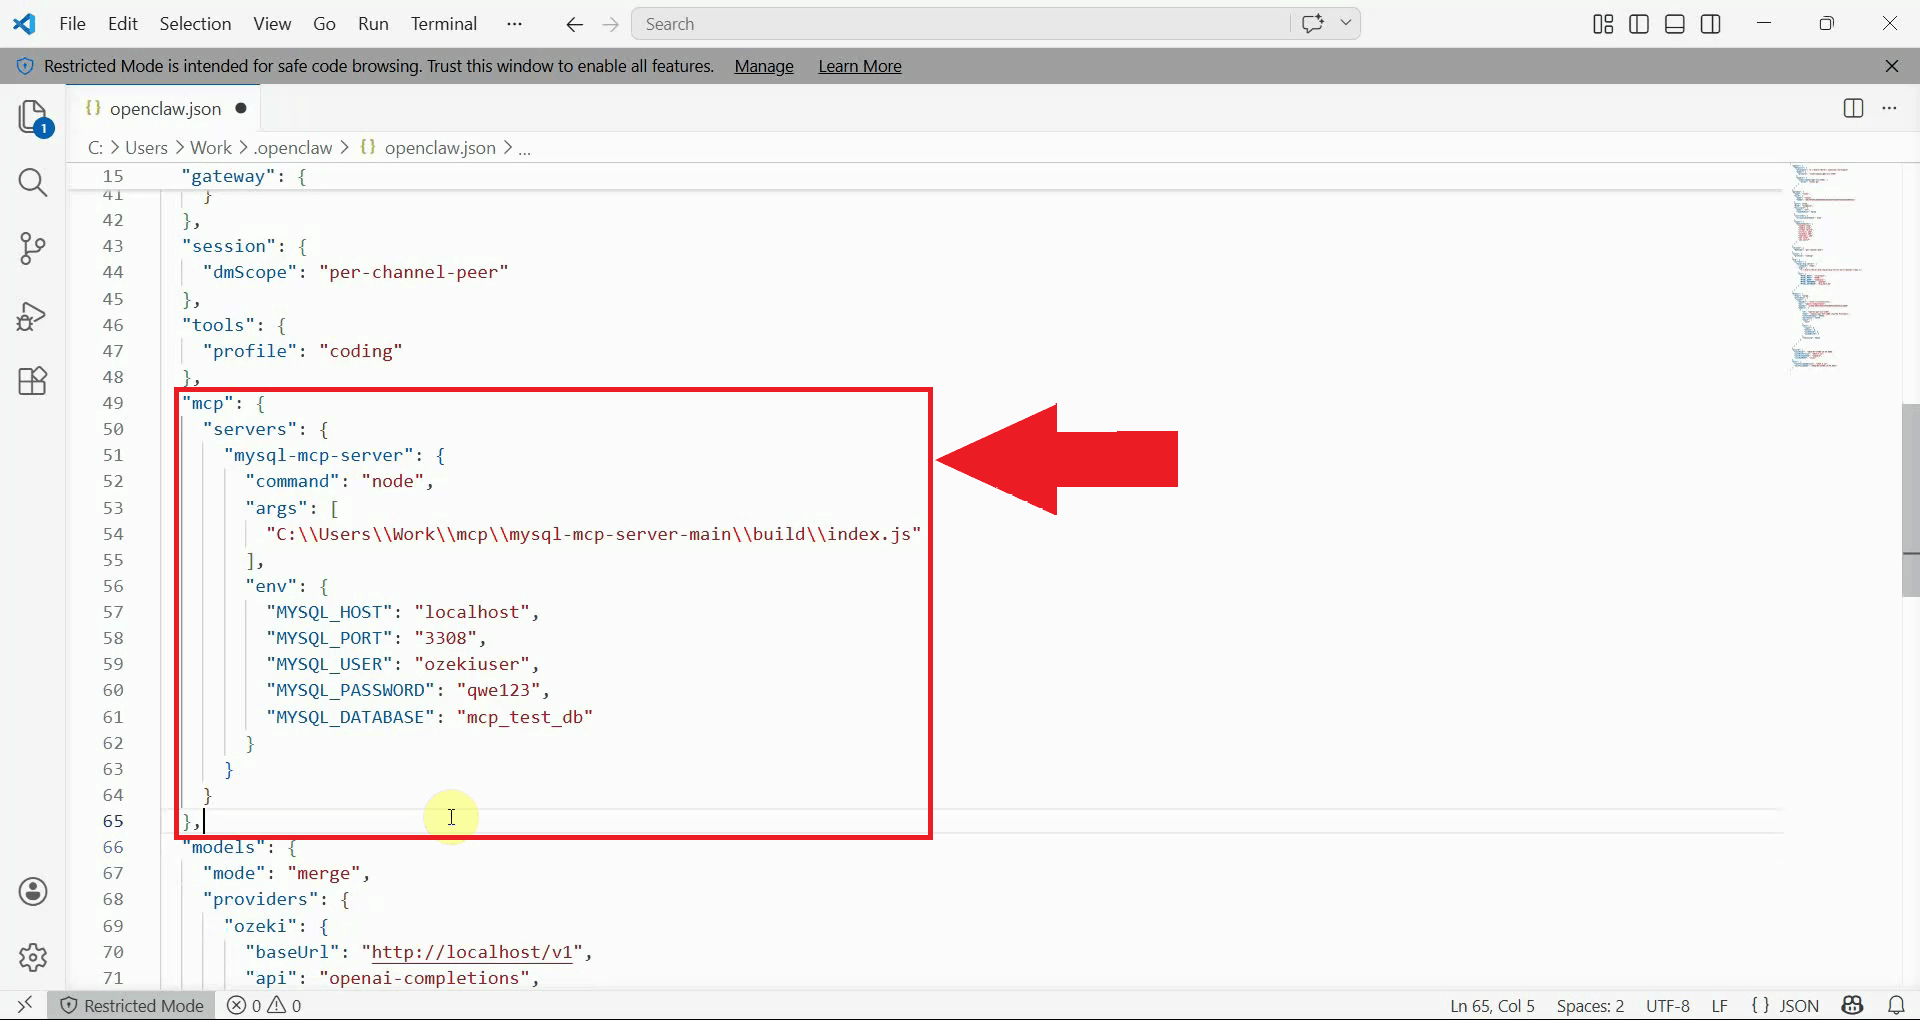The width and height of the screenshot is (1920, 1020).
Task: Open the Selection menu
Action: coord(195,24)
